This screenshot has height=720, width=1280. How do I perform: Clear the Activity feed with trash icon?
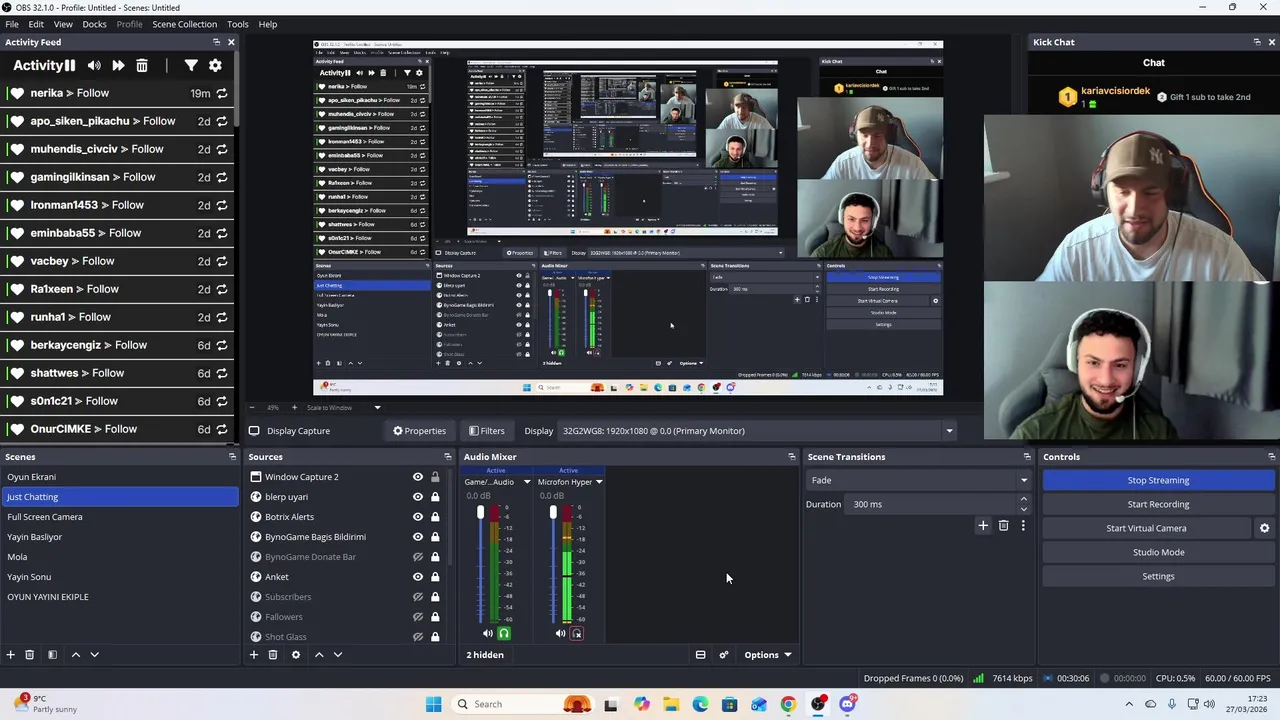[x=142, y=65]
